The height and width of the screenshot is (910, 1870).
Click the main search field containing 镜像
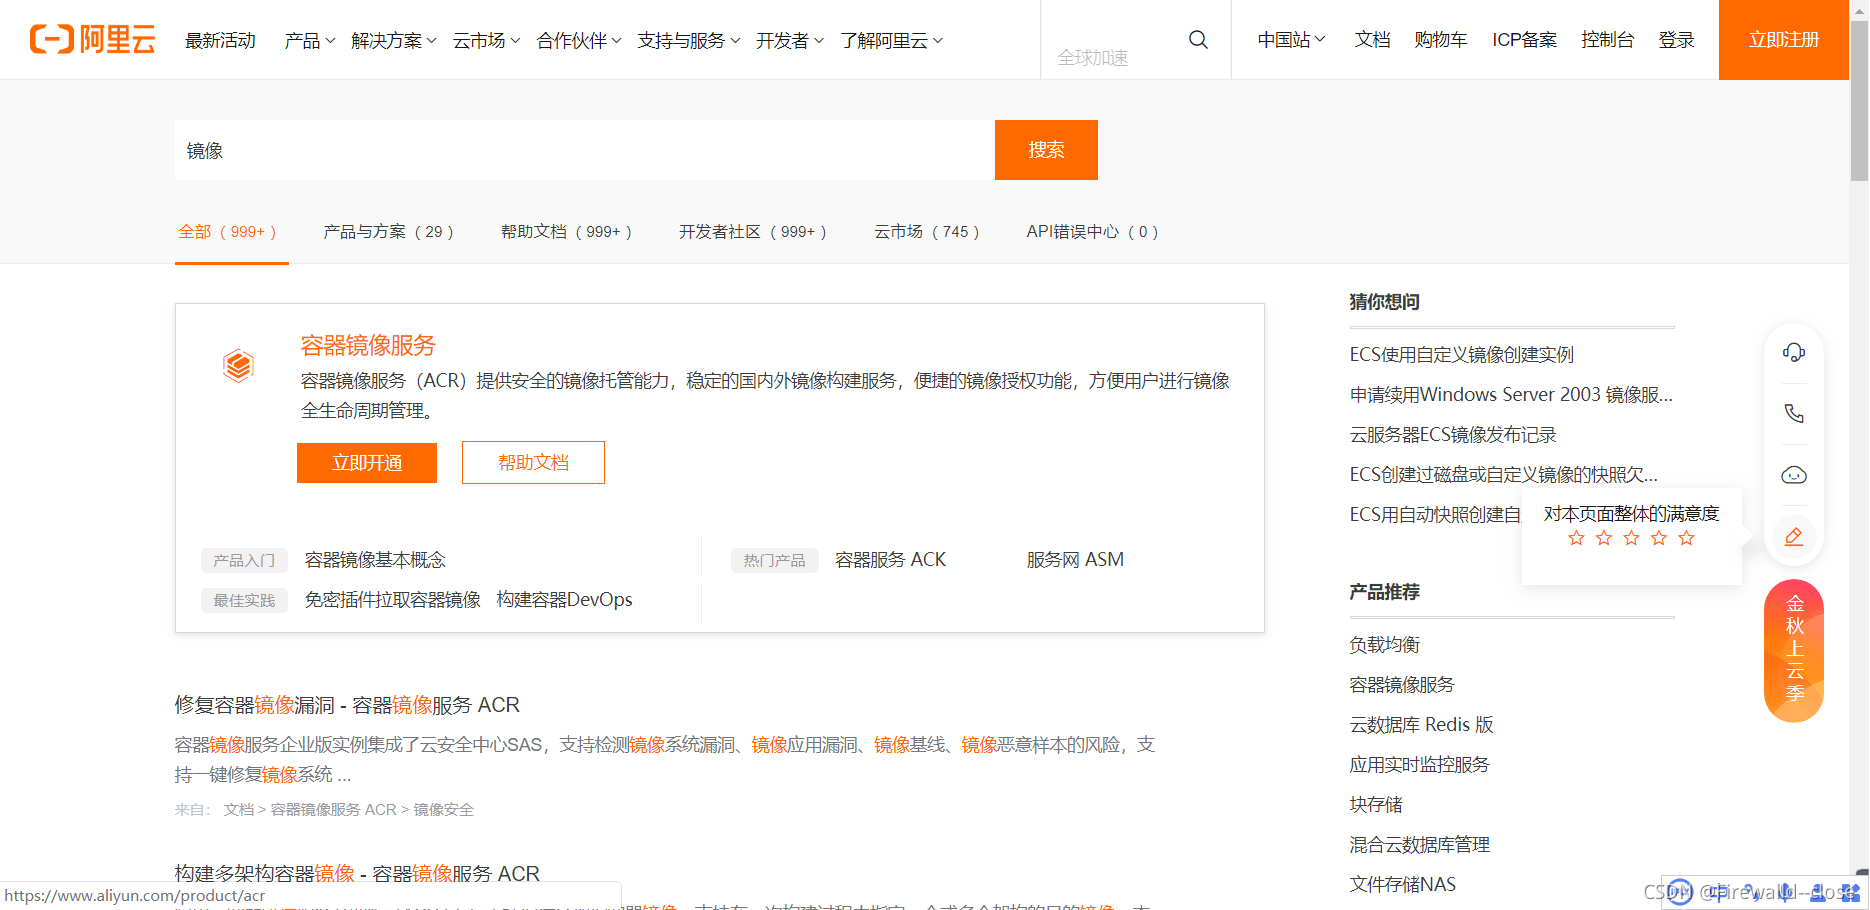click(585, 150)
